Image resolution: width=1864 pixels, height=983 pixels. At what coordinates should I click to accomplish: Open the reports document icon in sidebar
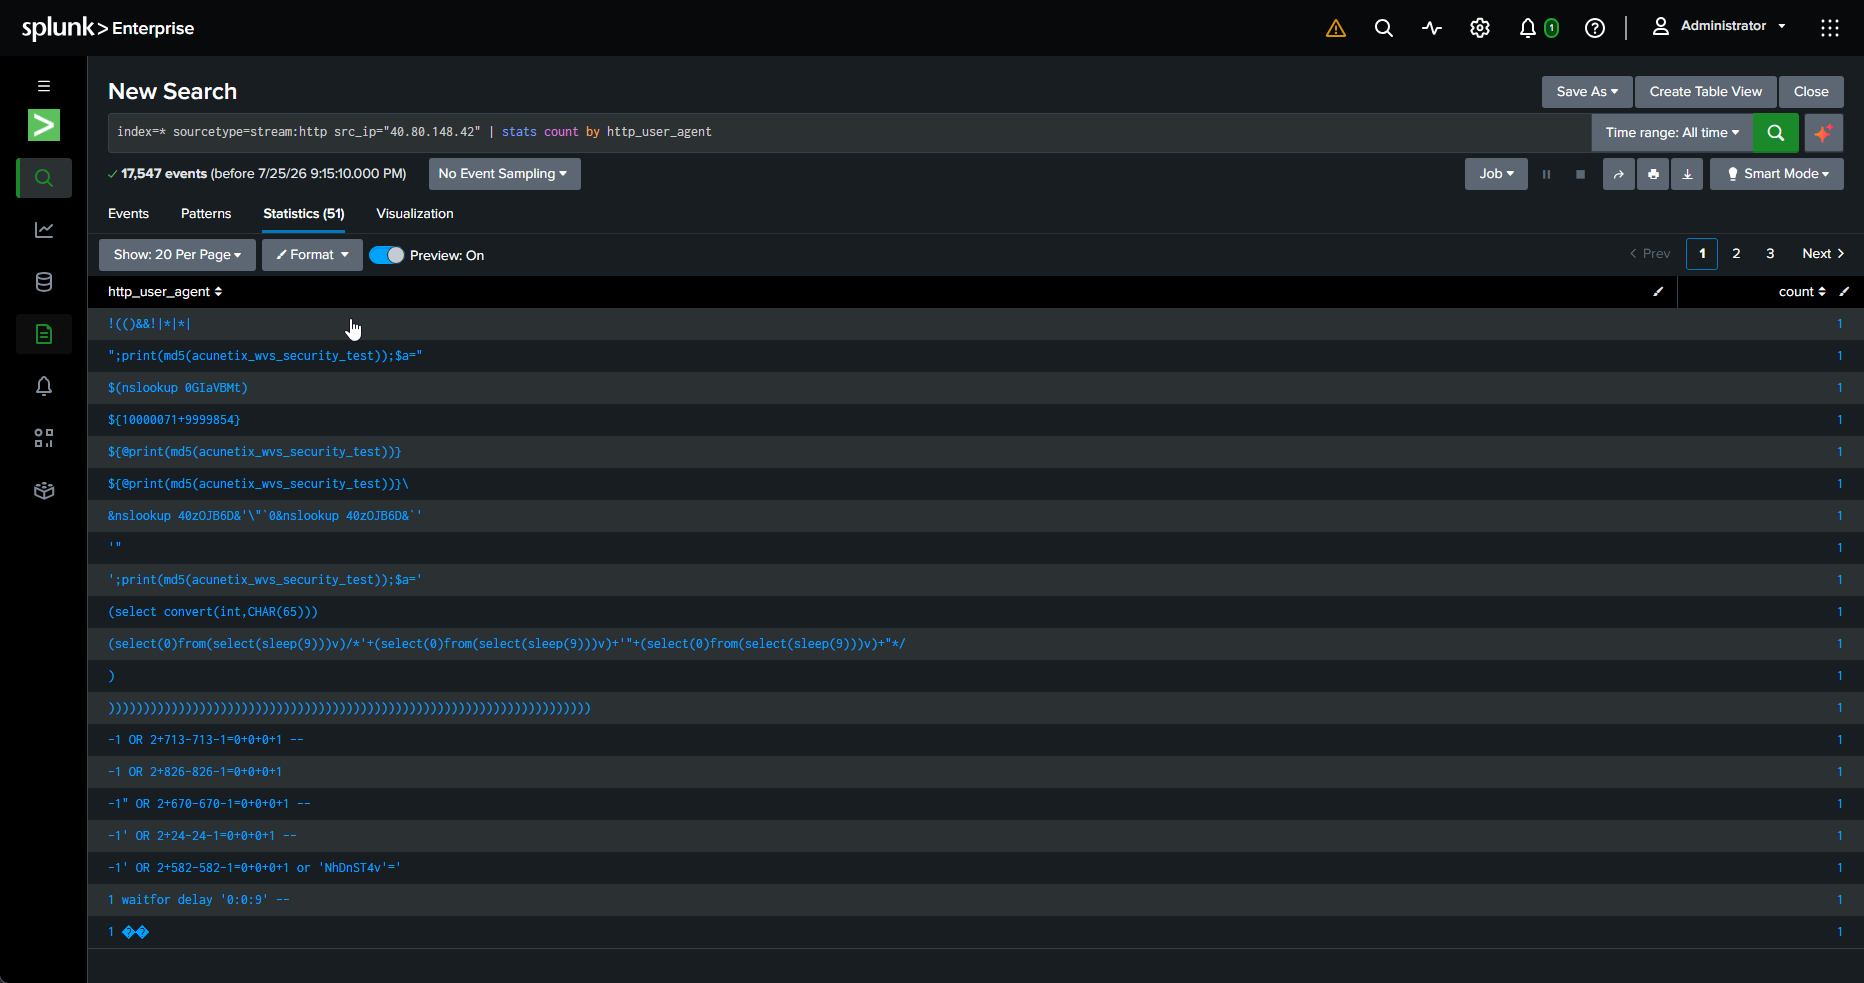point(44,334)
